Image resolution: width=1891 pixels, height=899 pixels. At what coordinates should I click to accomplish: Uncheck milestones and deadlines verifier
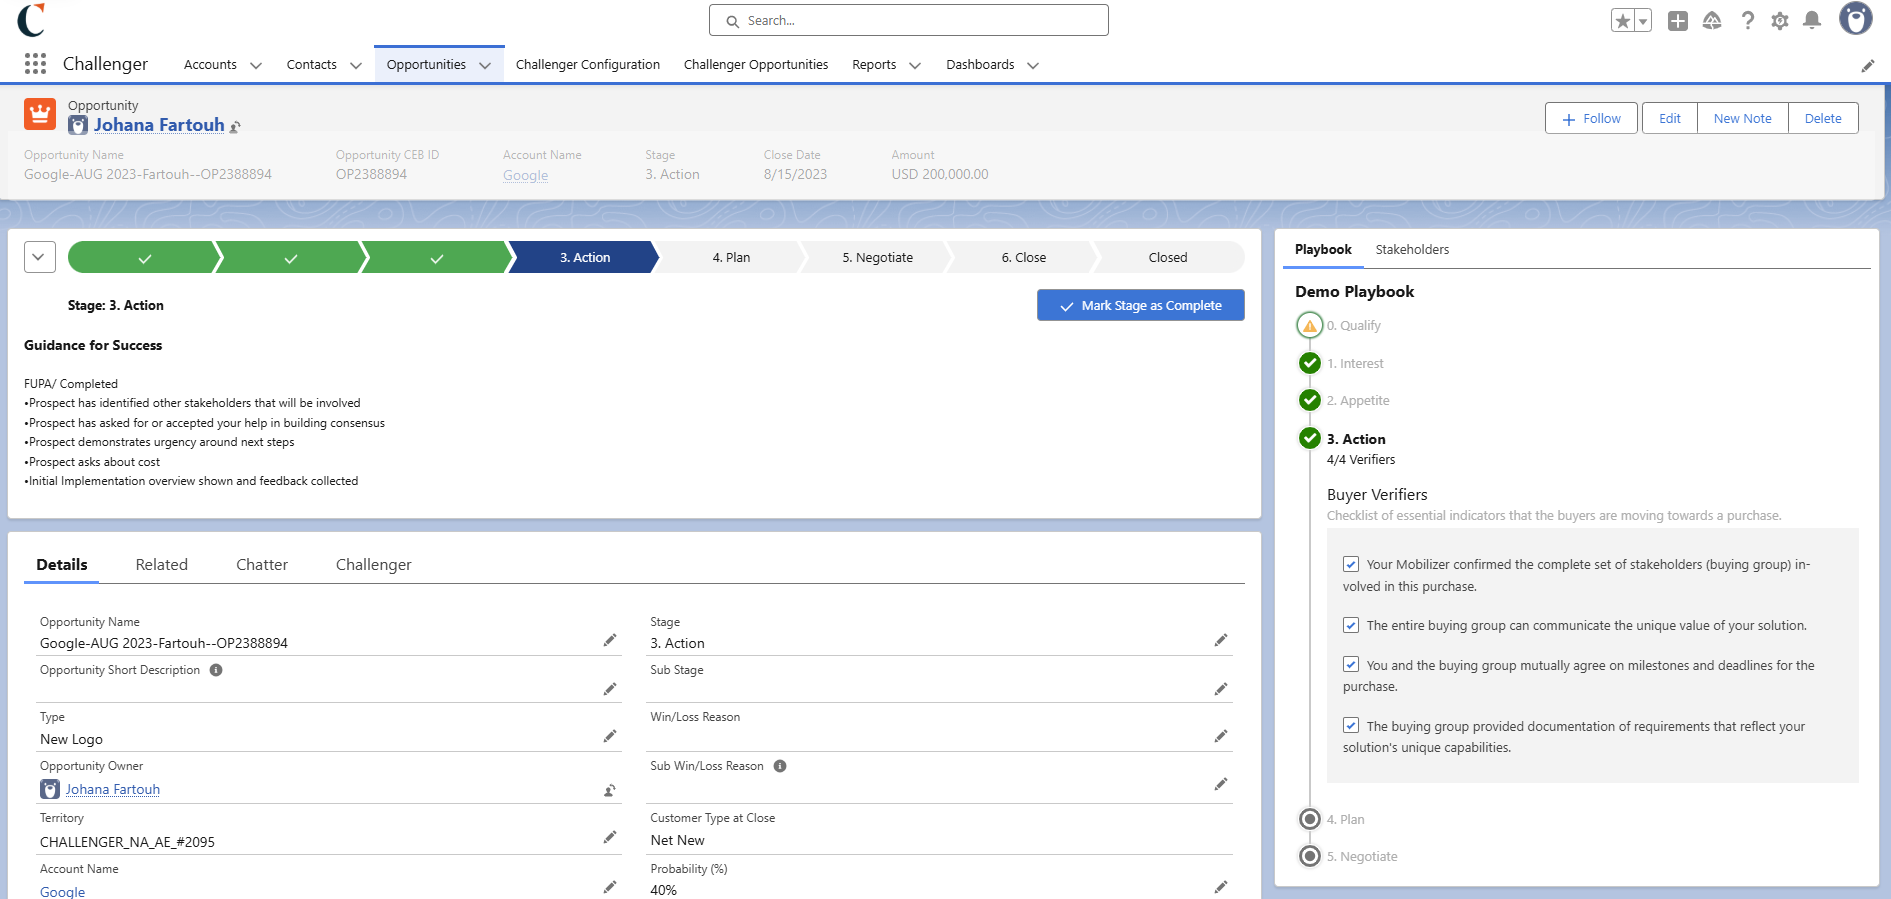pos(1351,664)
